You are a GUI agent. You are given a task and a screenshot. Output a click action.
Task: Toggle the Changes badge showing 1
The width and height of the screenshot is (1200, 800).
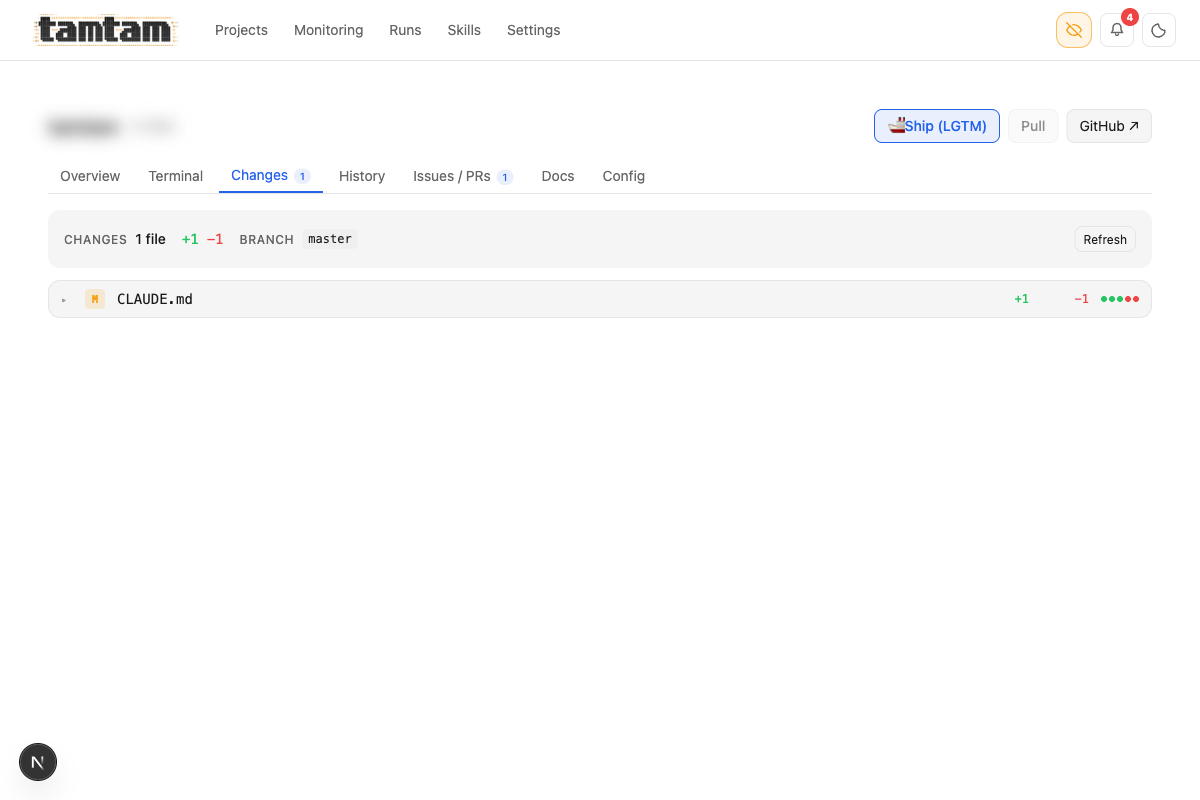[x=303, y=176]
